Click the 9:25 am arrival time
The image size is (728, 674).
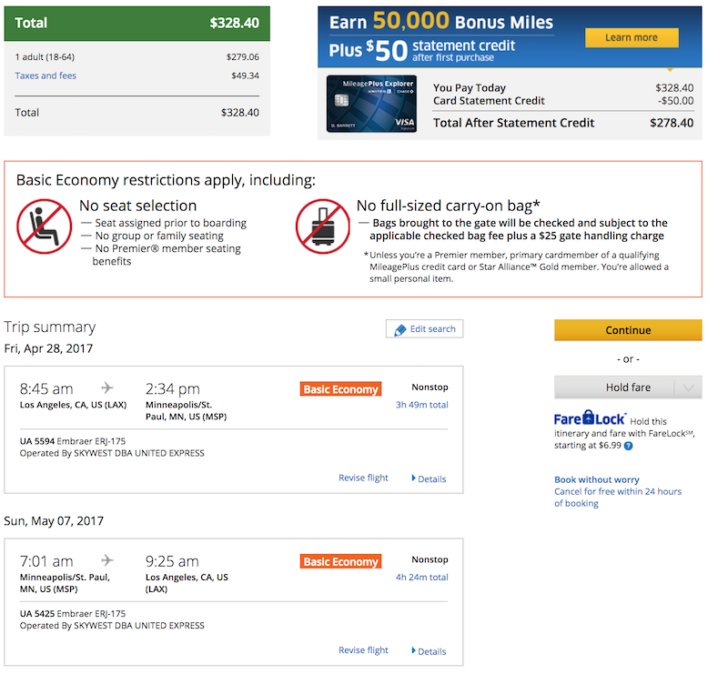click(x=172, y=561)
